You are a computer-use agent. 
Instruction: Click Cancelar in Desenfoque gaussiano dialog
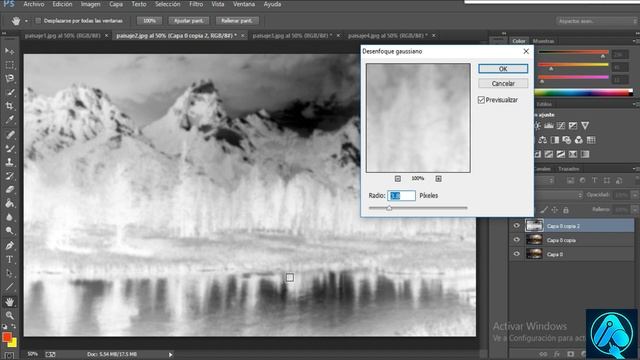coord(503,84)
